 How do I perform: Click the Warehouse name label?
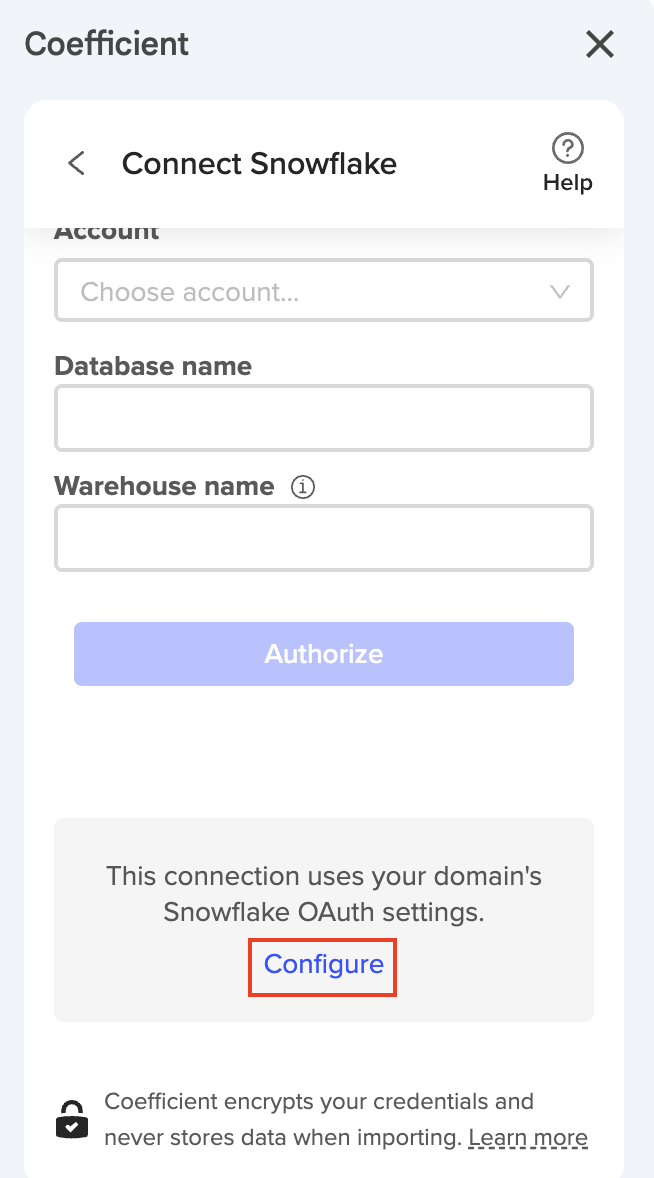[x=164, y=486]
